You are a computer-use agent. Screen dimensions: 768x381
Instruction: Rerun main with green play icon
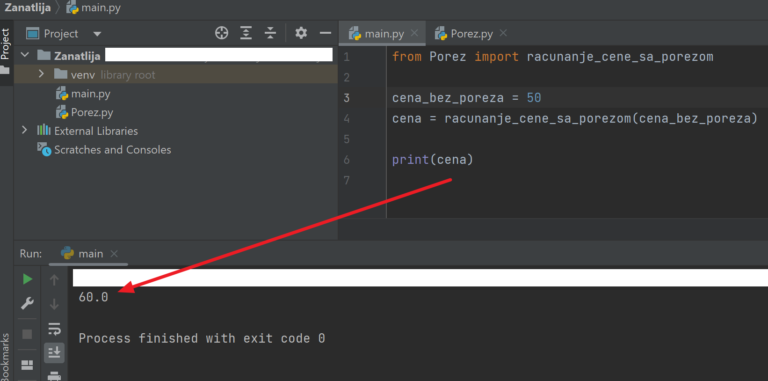(27, 279)
